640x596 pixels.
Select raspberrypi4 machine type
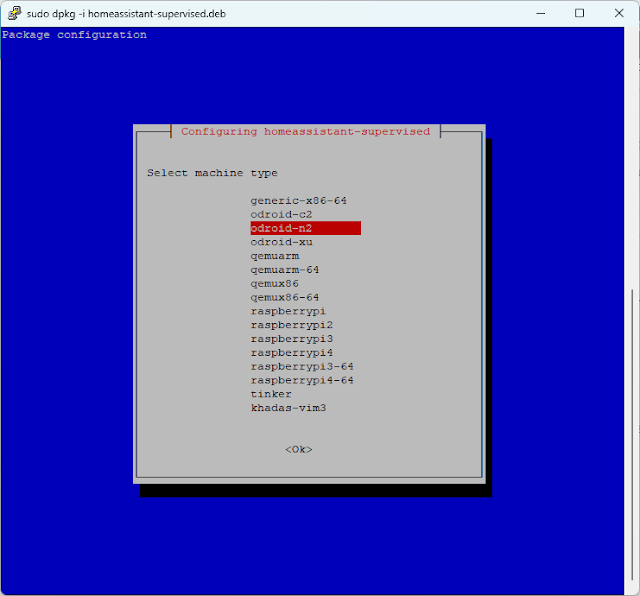[292, 353]
